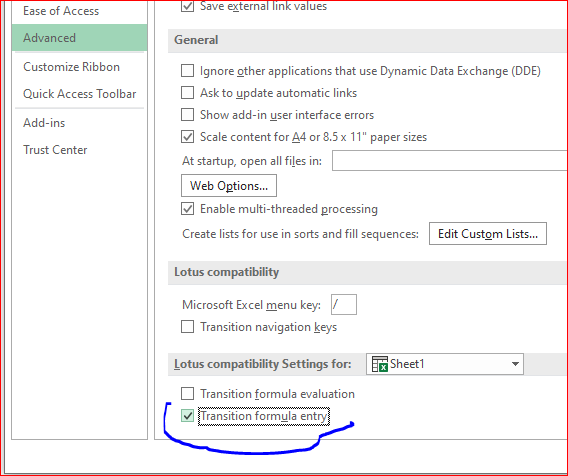Go to the Add-ins category
The image size is (568, 476).
44,123
